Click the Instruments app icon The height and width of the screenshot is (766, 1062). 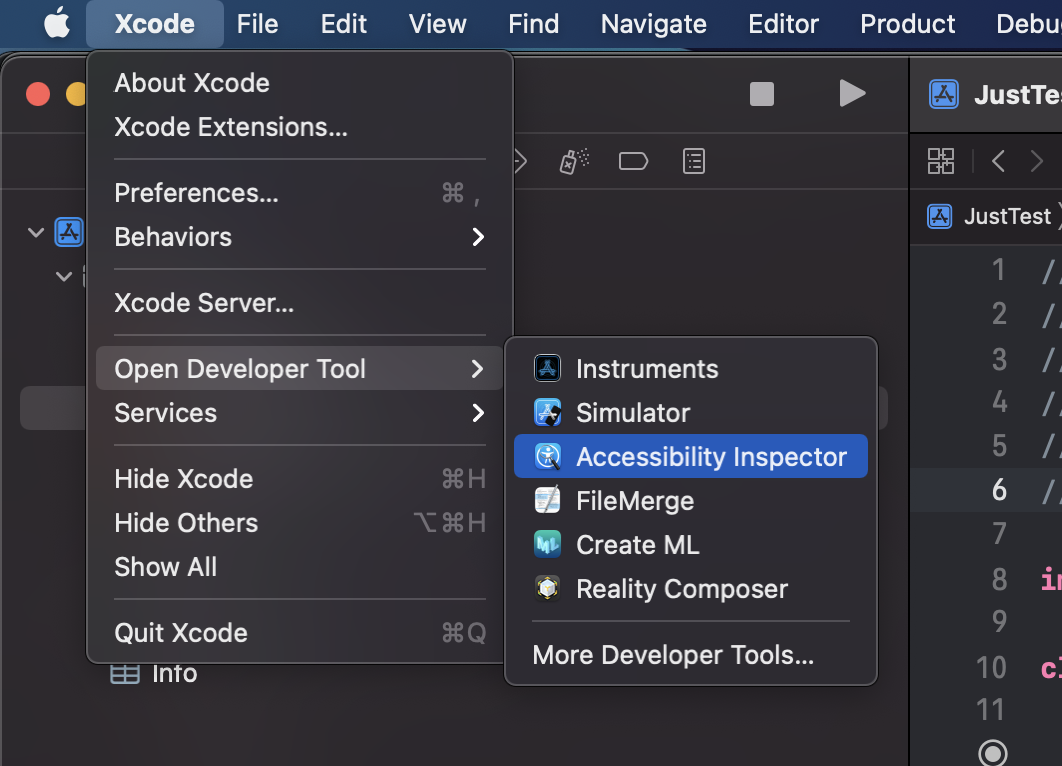[547, 368]
